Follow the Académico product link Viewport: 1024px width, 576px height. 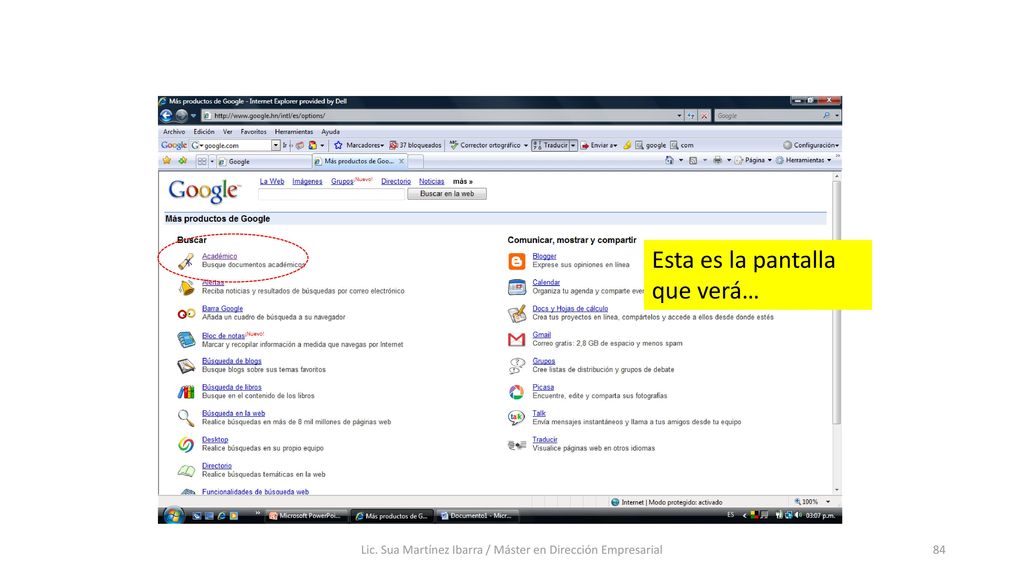click(219, 256)
